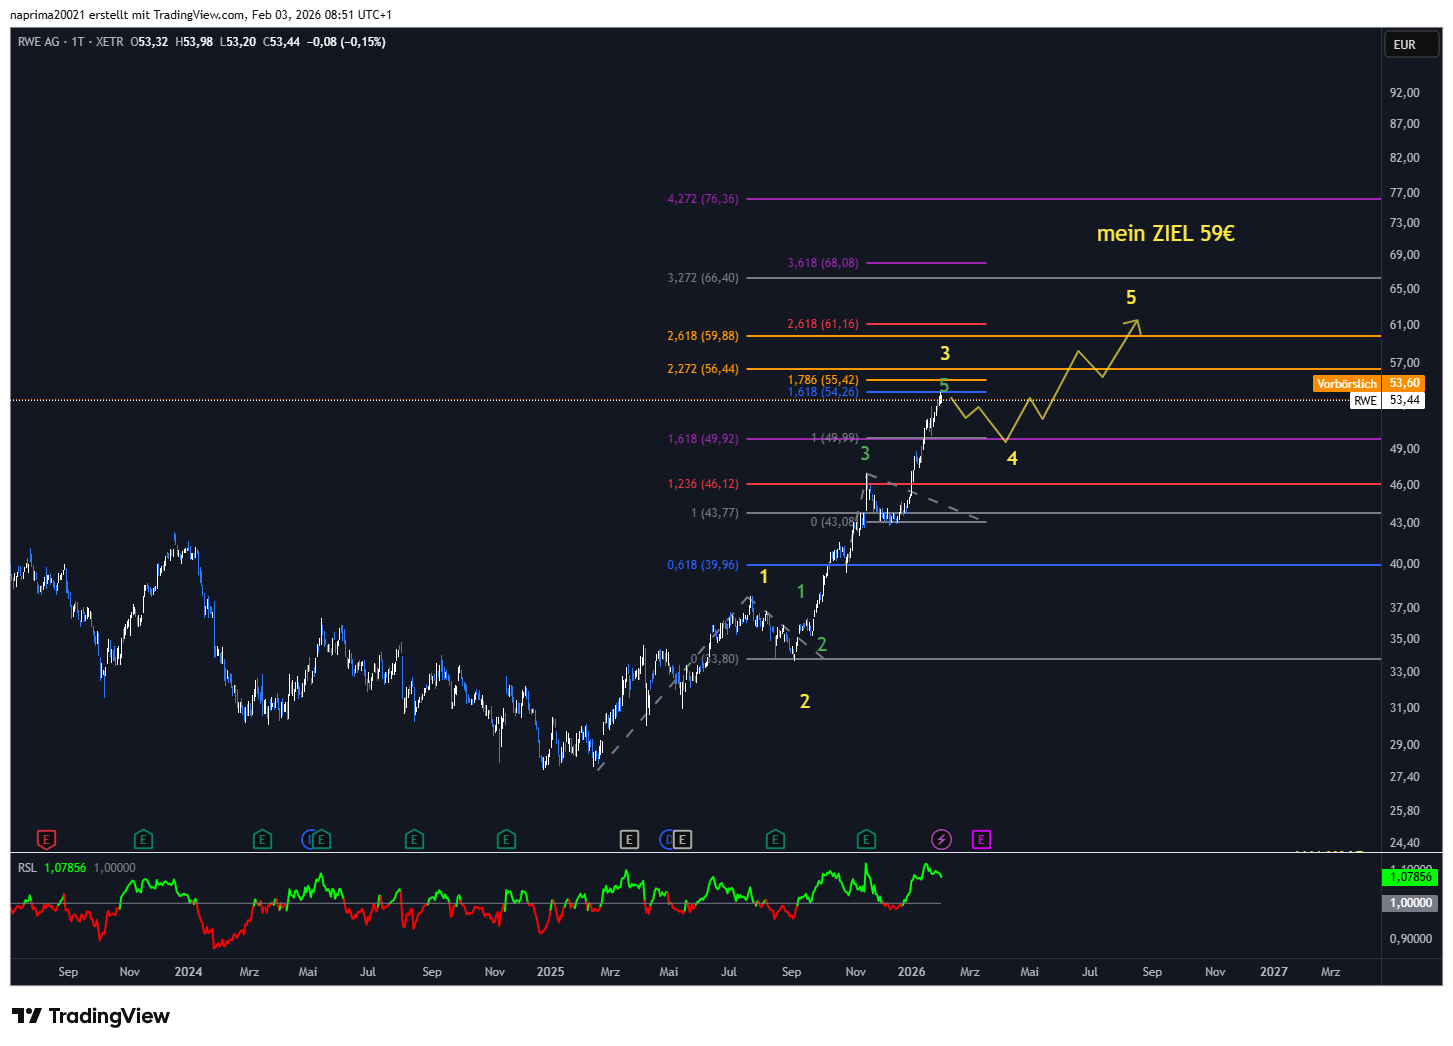
Task: Click the RWE AG symbol legend title
Action: pos(40,42)
